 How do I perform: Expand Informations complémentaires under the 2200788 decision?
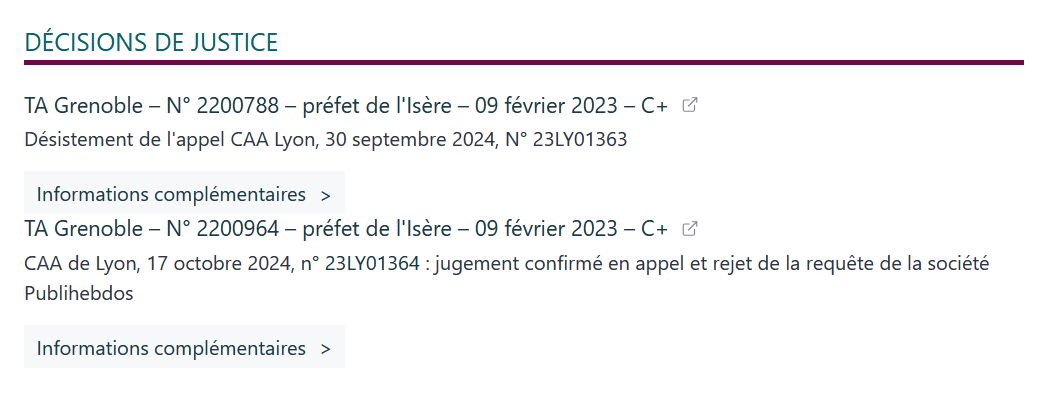[x=184, y=194]
